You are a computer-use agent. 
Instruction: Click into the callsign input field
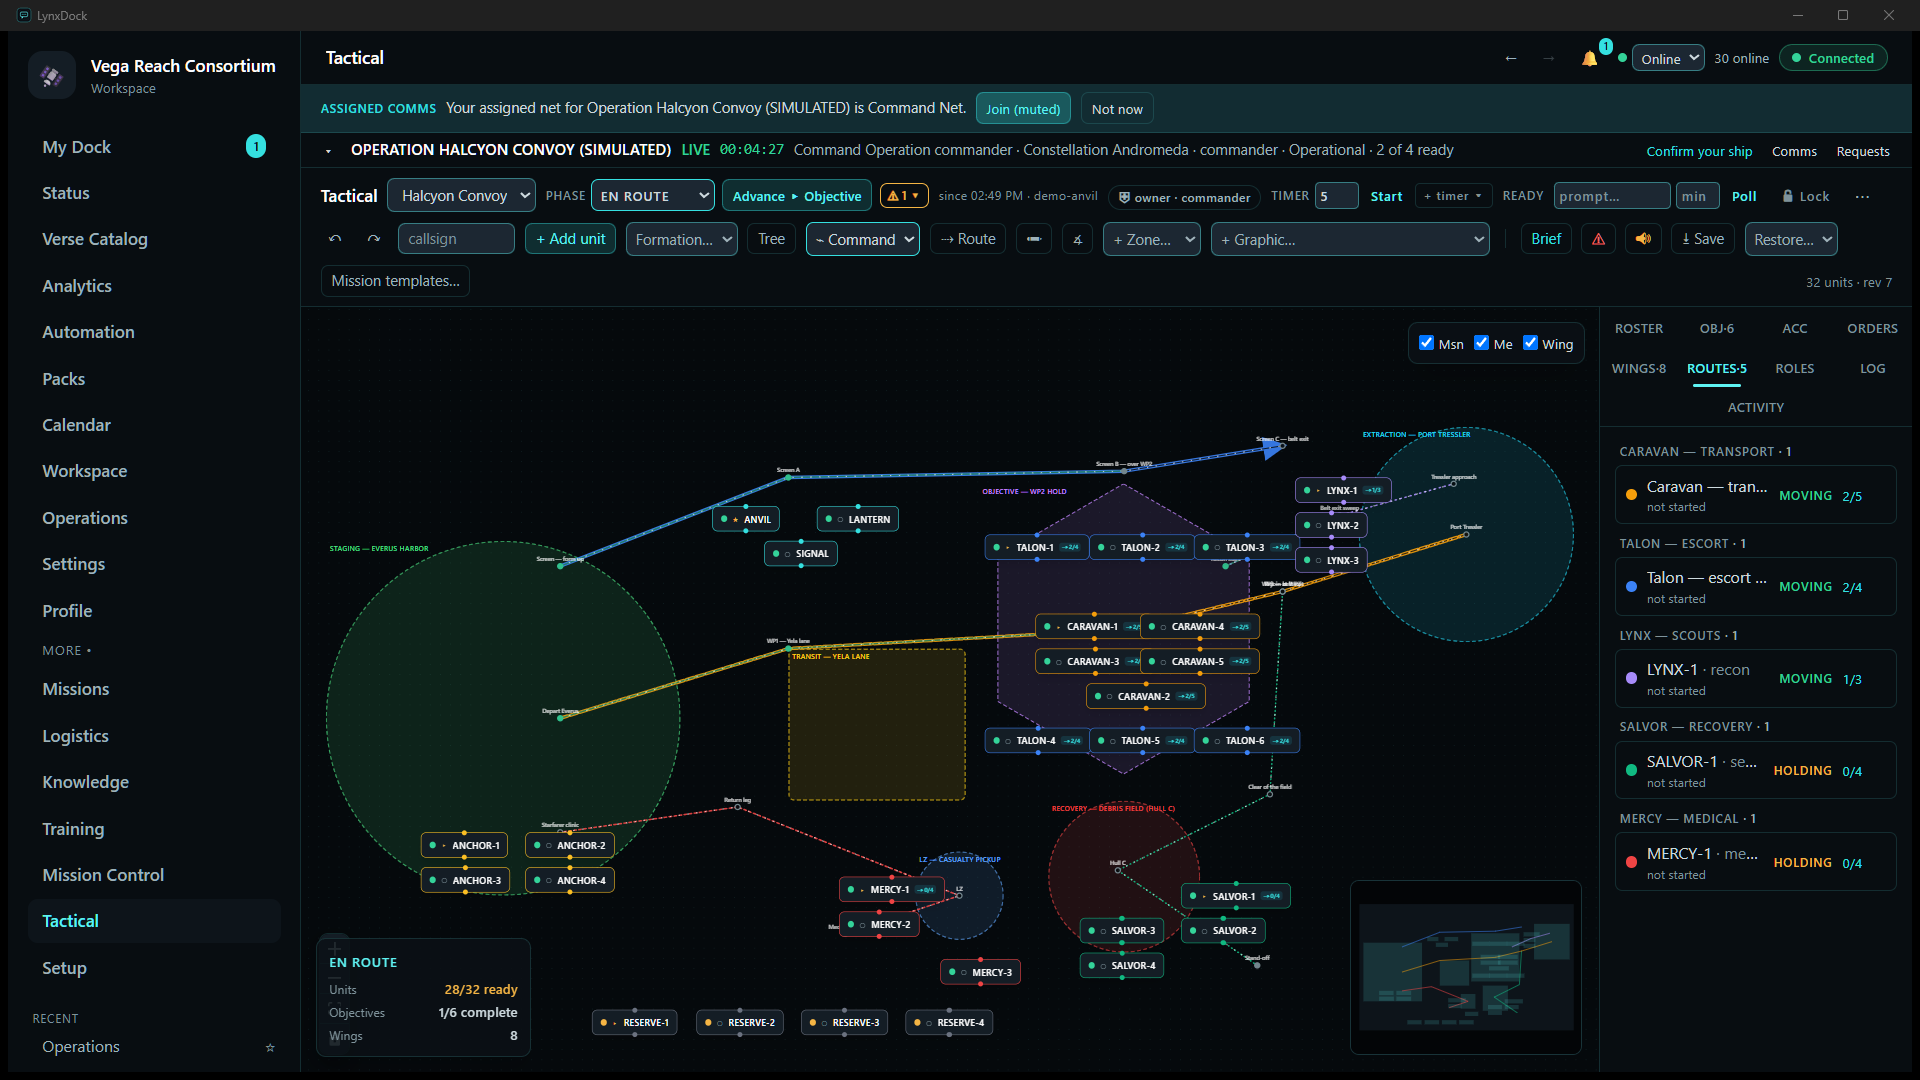click(x=456, y=239)
